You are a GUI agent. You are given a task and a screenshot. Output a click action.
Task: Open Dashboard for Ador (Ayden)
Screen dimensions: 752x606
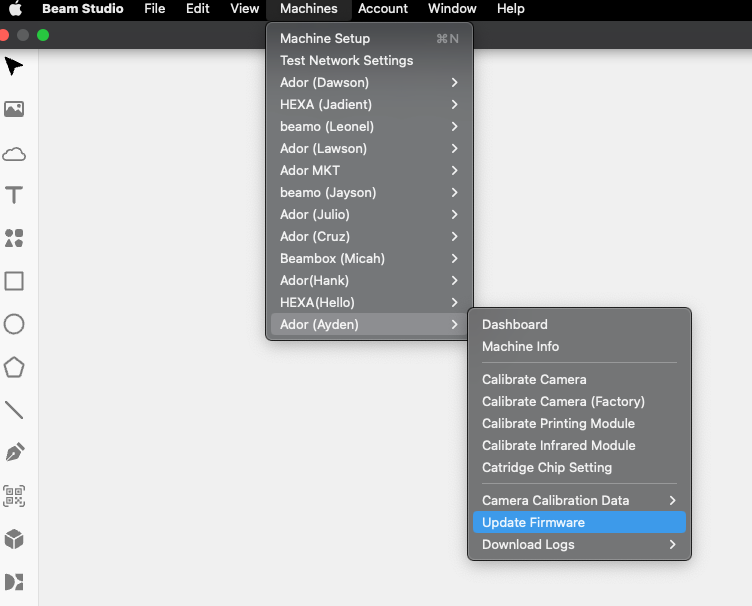pyautogui.click(x=579, y=325)
